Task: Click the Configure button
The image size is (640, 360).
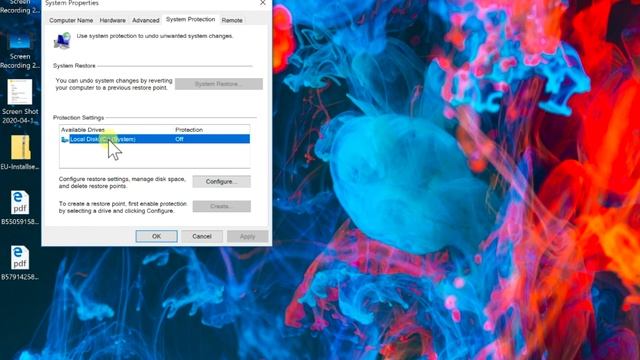Action: click(x=221, y=181)
